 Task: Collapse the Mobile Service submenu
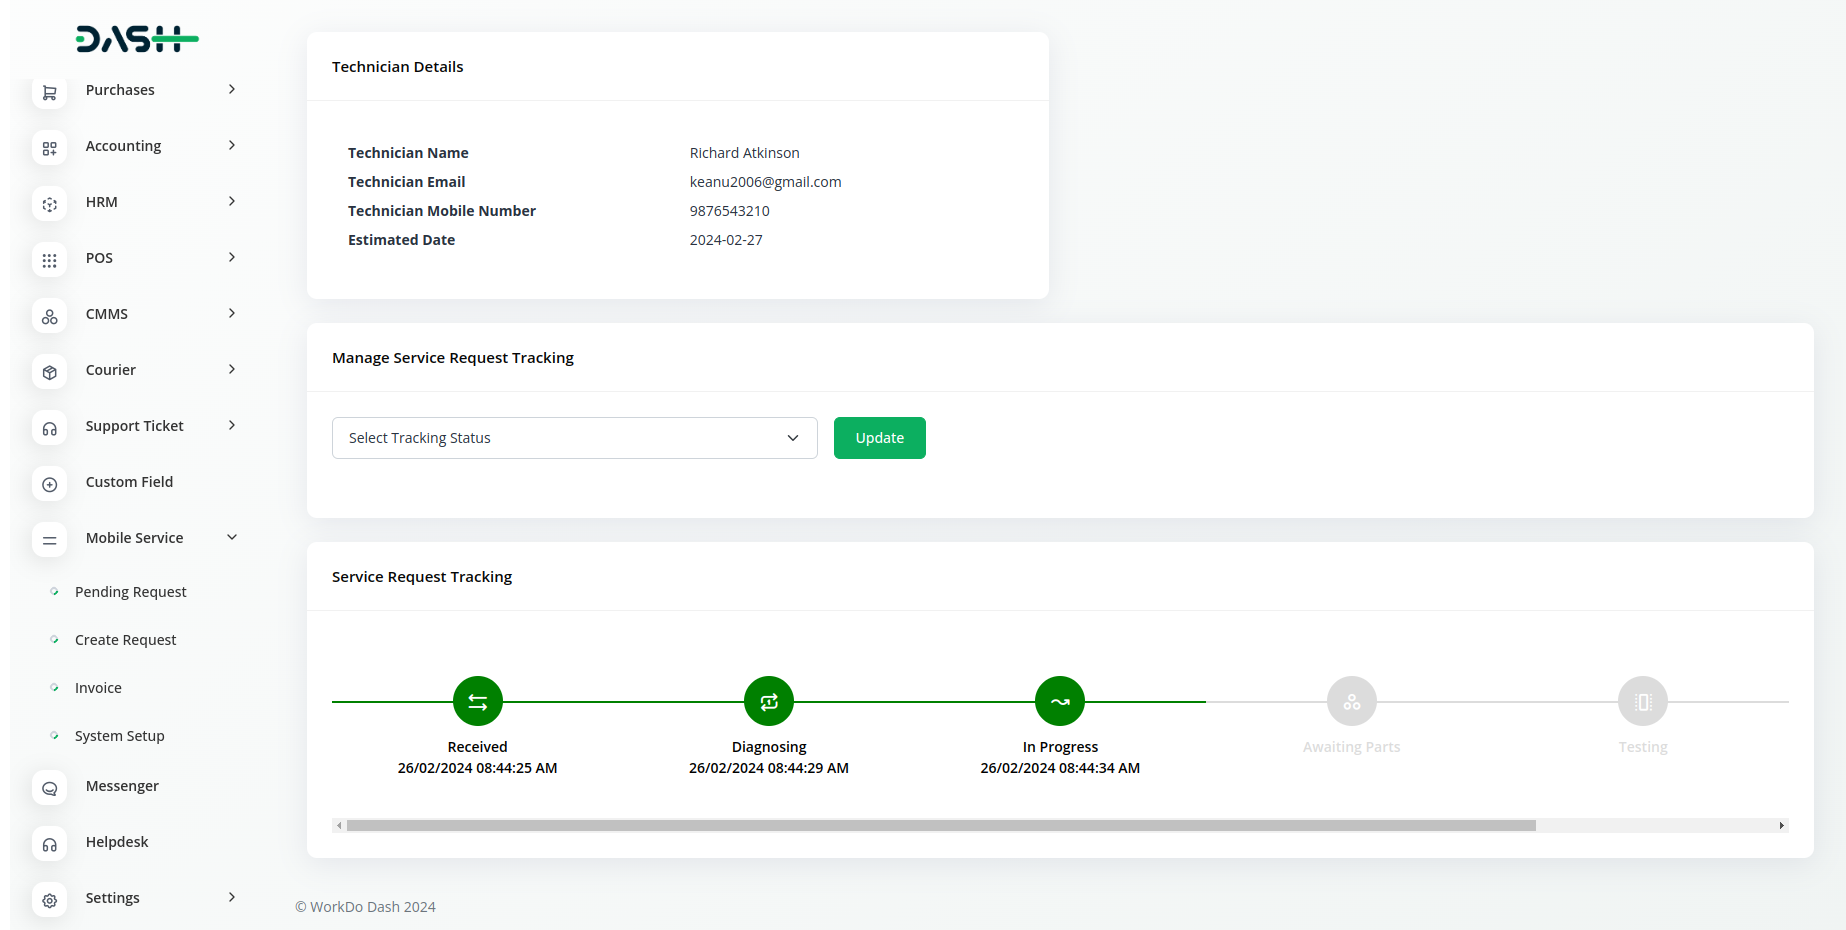tap(232, 538)
